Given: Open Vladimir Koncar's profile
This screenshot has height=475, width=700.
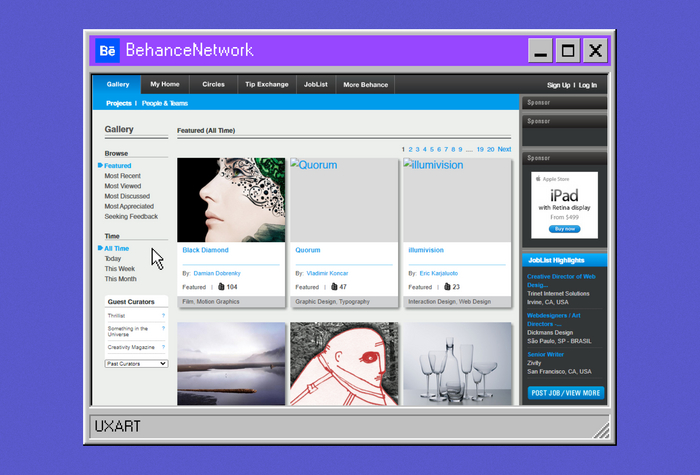Looking at the screenshot, I should [x=327, y=273].
